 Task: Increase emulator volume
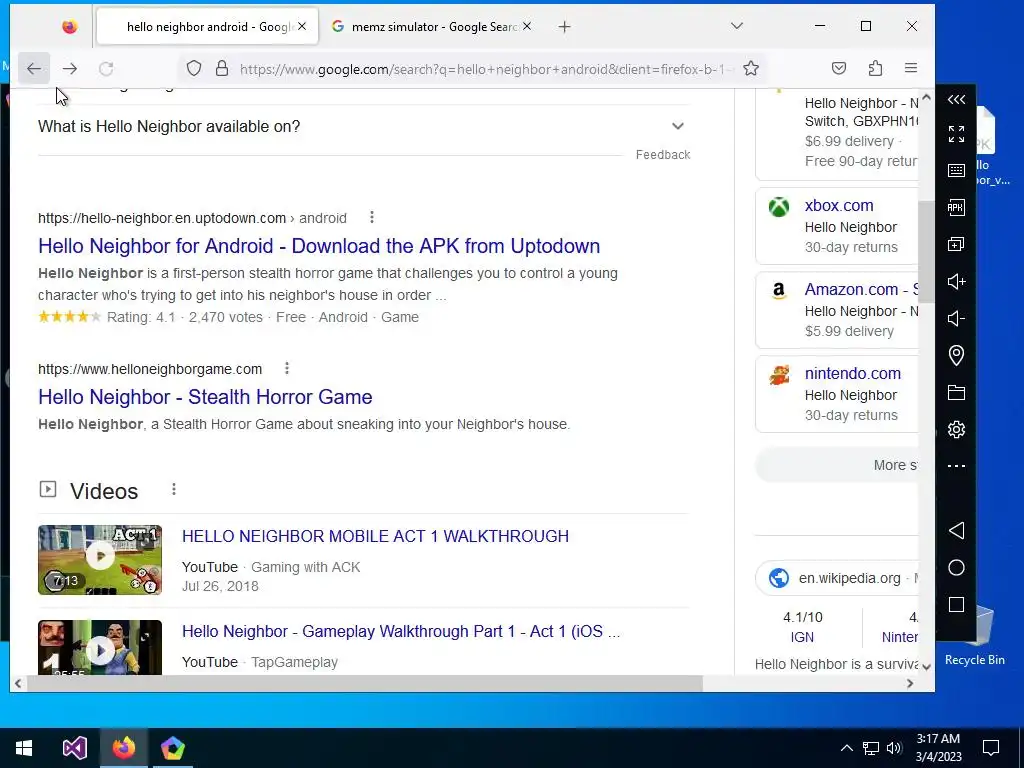coord(956,281)
